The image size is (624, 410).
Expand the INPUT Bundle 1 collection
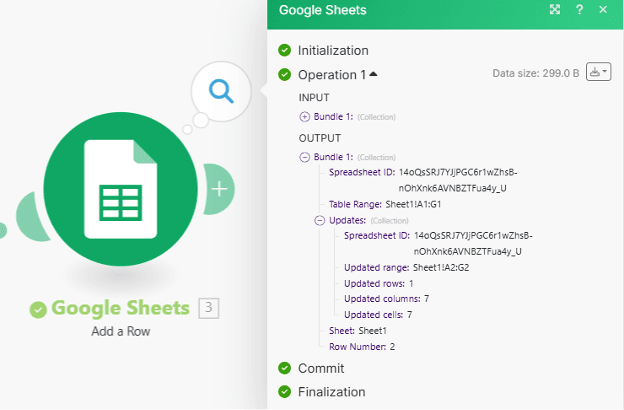click(x=305, y=116)
